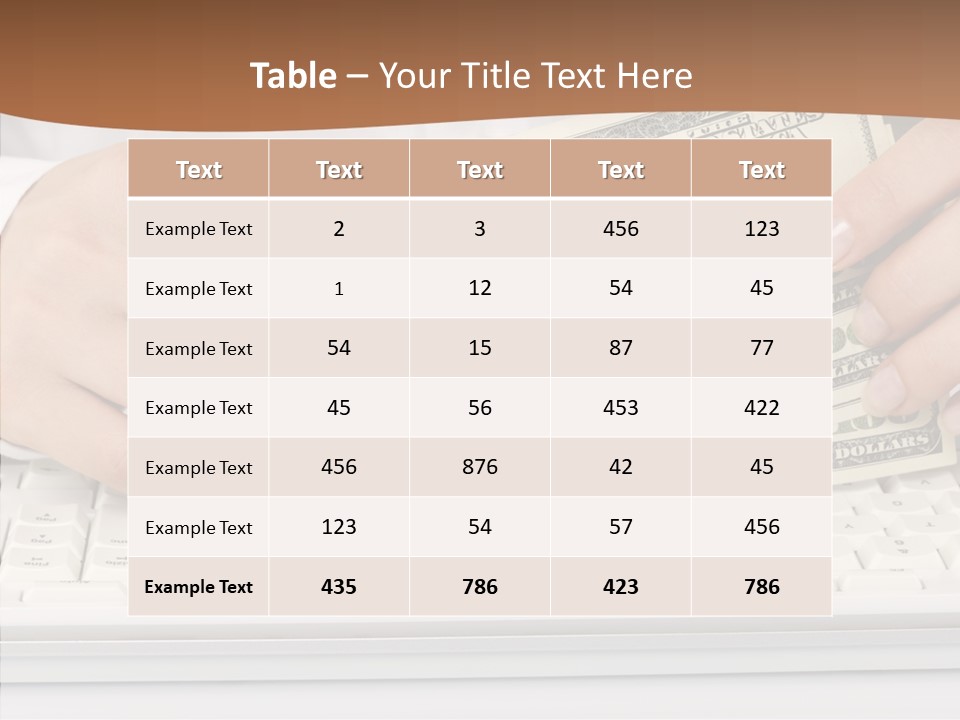The image size is (960, 720).
Task: Click the cell with value 77
Action: click(x=761, y=348)
